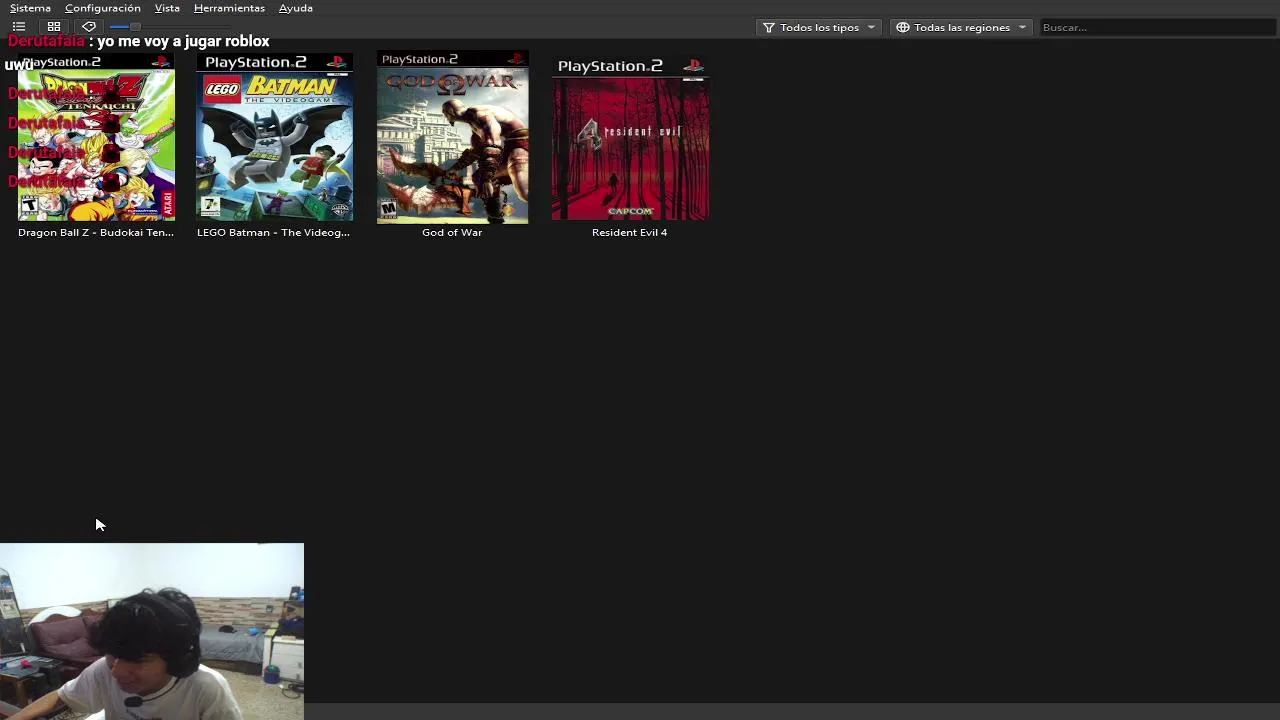This screenshot has width=1280, height=720.
Task: Click the 'Resident Evil 4' title text
Action: (x=629, y=232)
